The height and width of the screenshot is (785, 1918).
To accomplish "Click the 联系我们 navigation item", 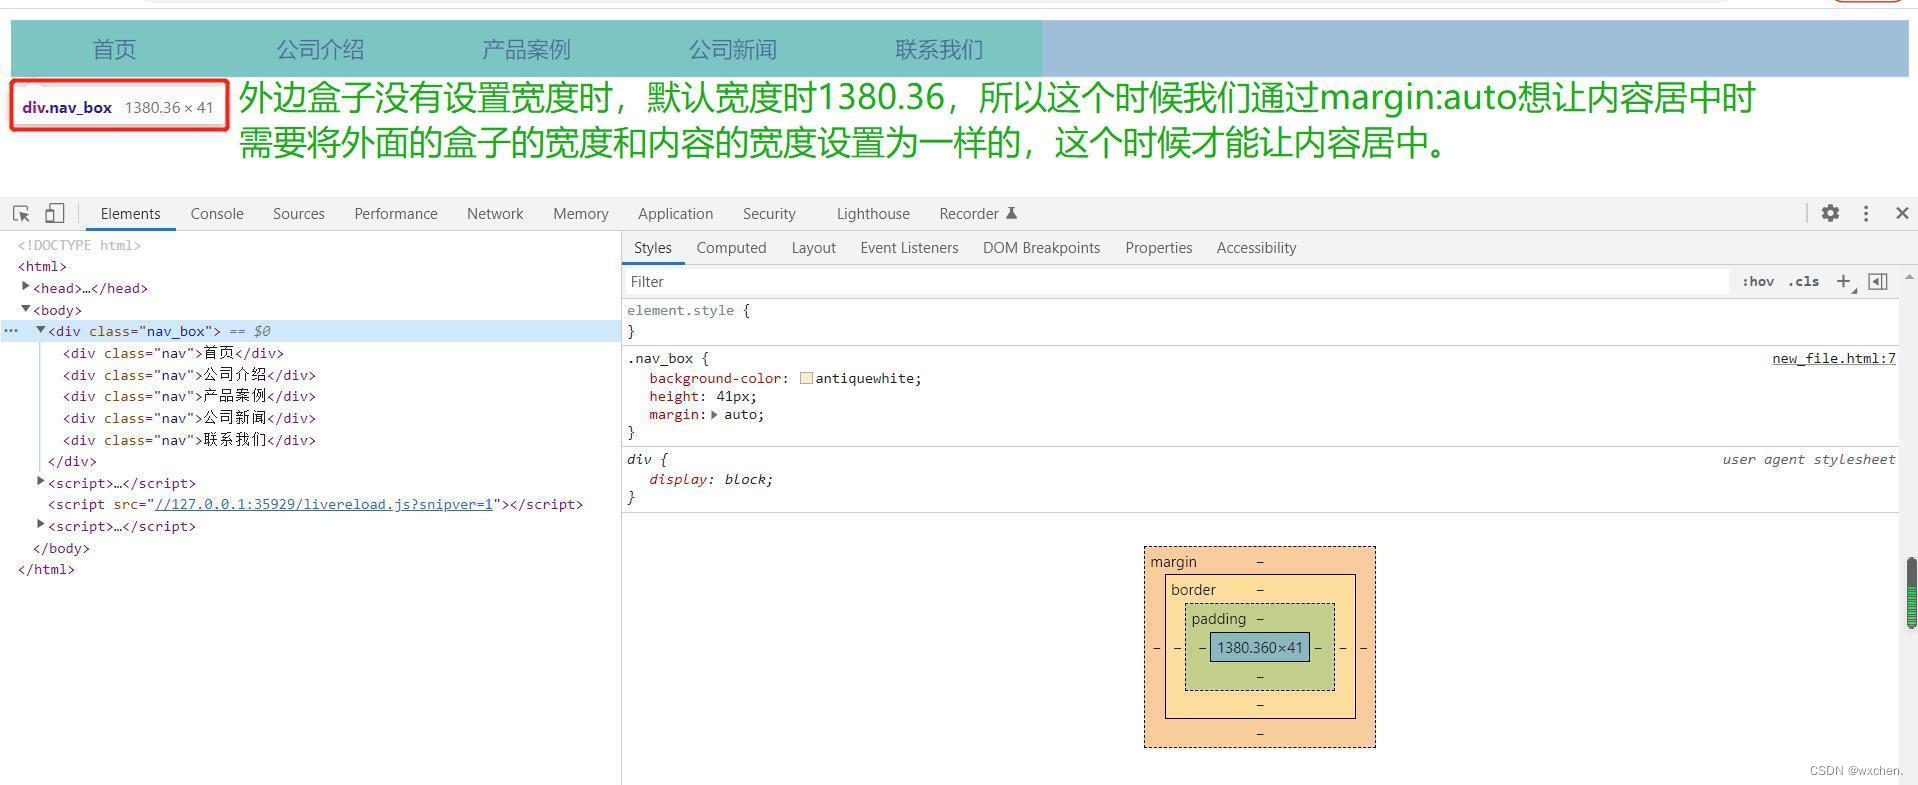I will (938, 49).
